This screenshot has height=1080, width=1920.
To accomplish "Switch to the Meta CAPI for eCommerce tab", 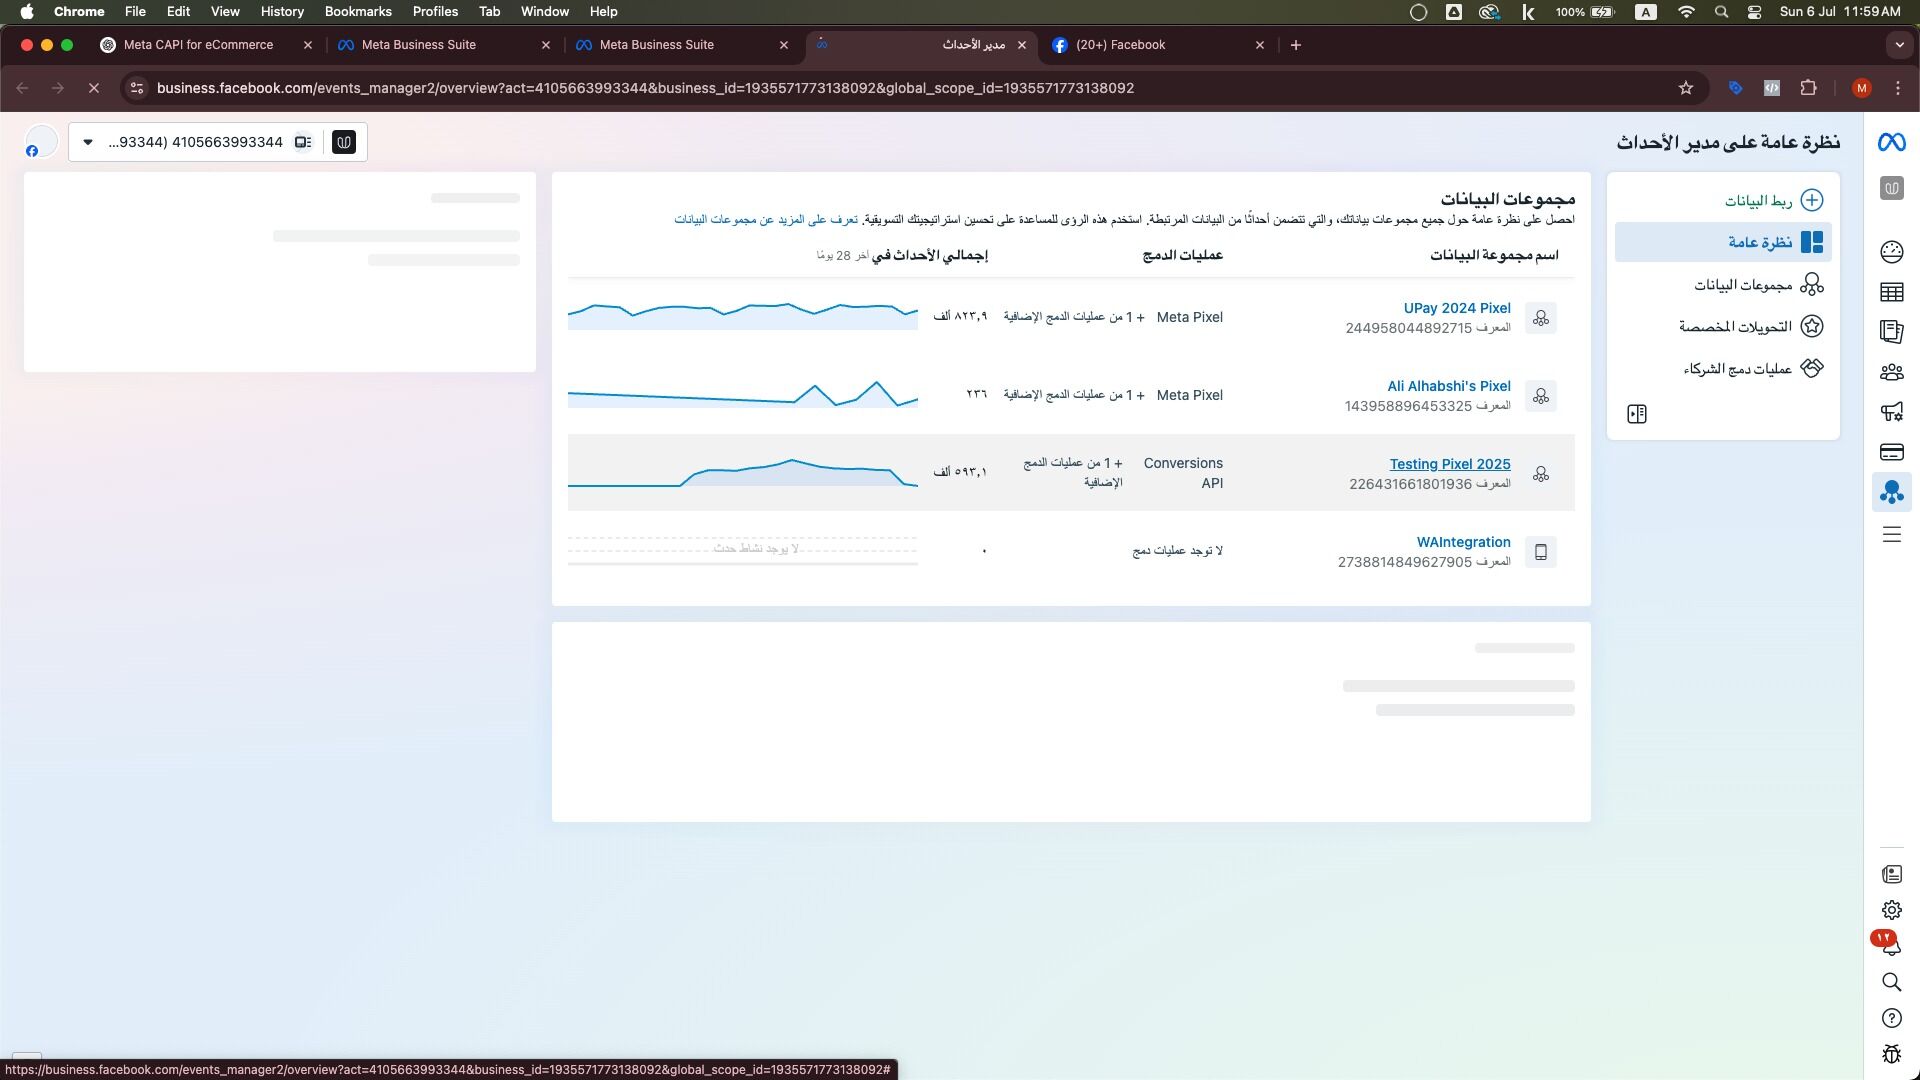I will coord(198,45).
